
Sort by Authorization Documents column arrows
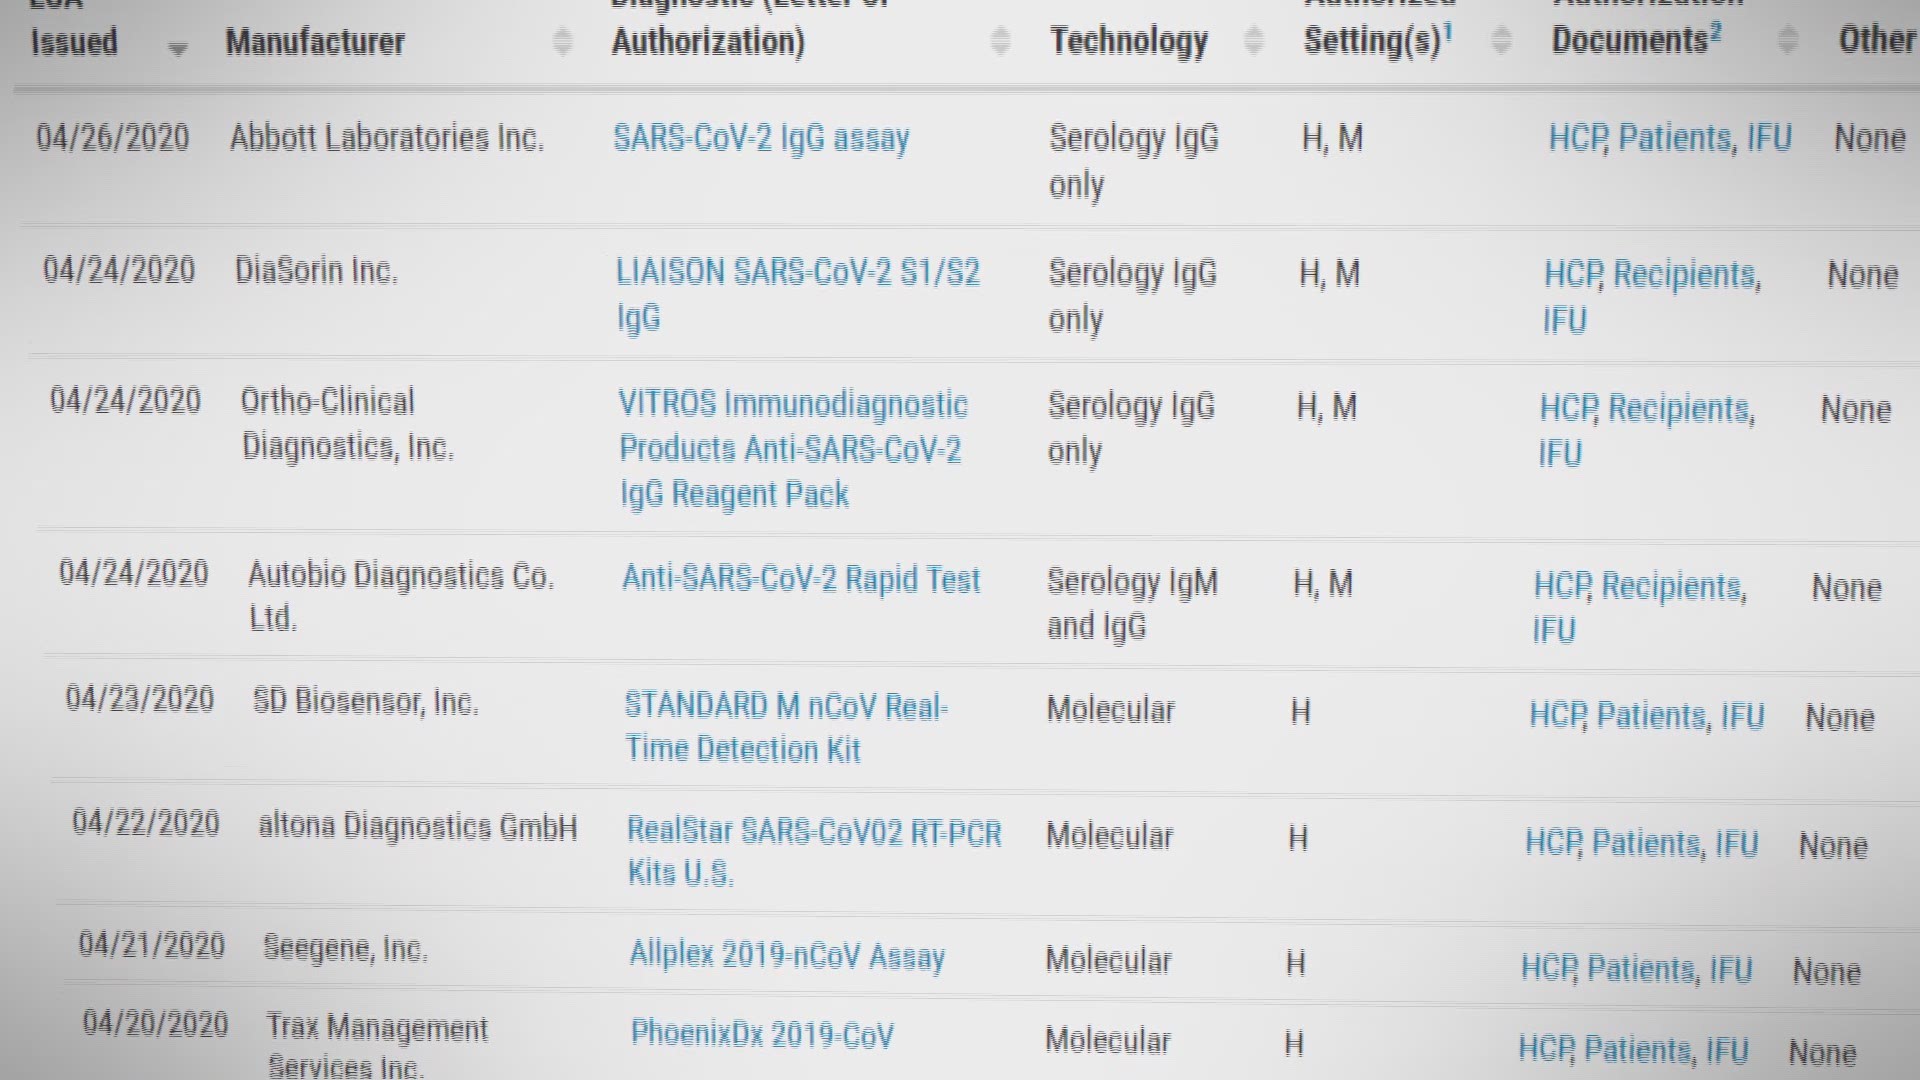(1788, 40)
